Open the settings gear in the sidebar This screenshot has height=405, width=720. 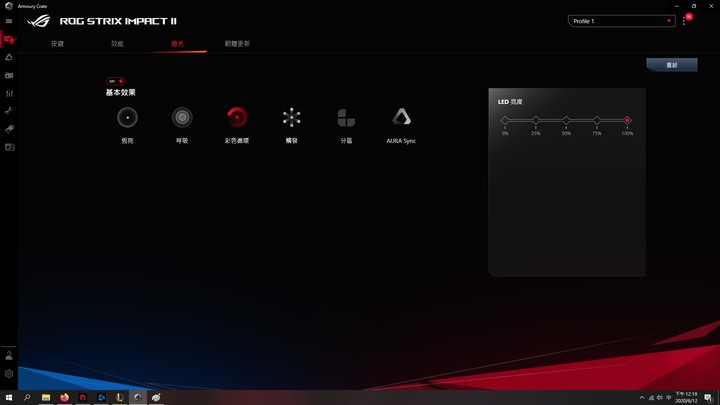pos(9,374)
